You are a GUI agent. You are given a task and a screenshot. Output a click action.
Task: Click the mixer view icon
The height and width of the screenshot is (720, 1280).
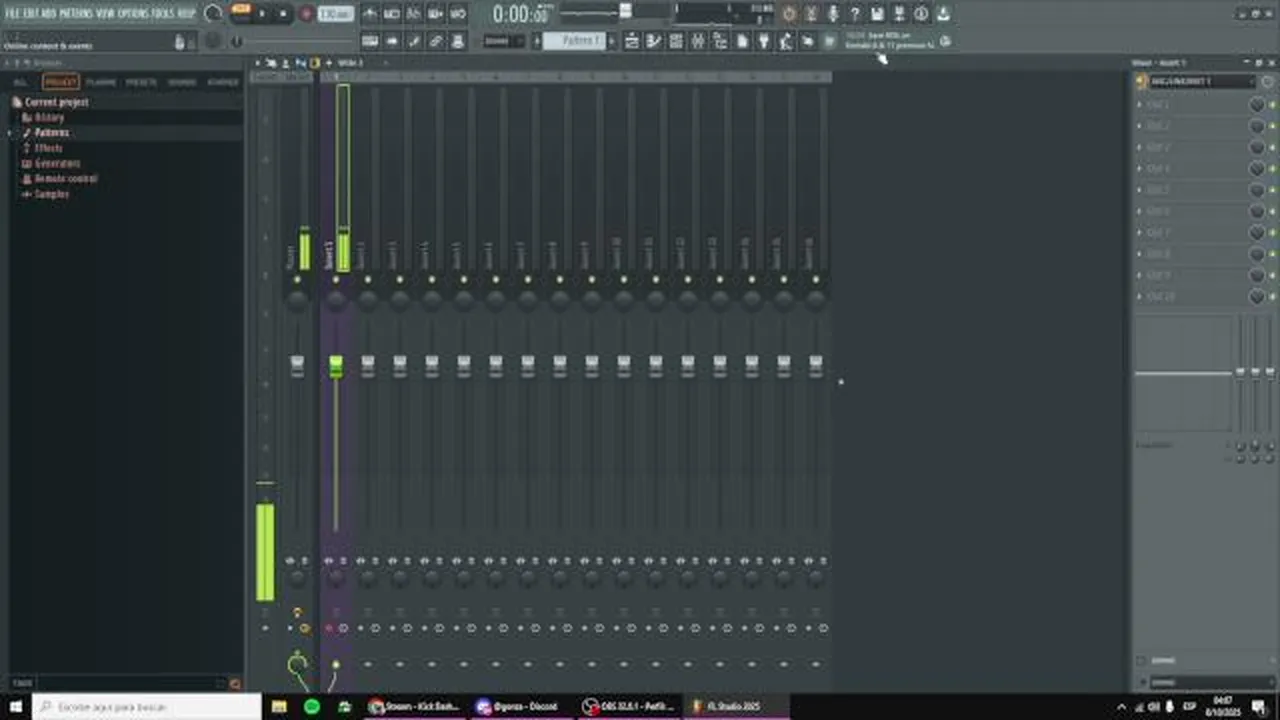point(698,41)
